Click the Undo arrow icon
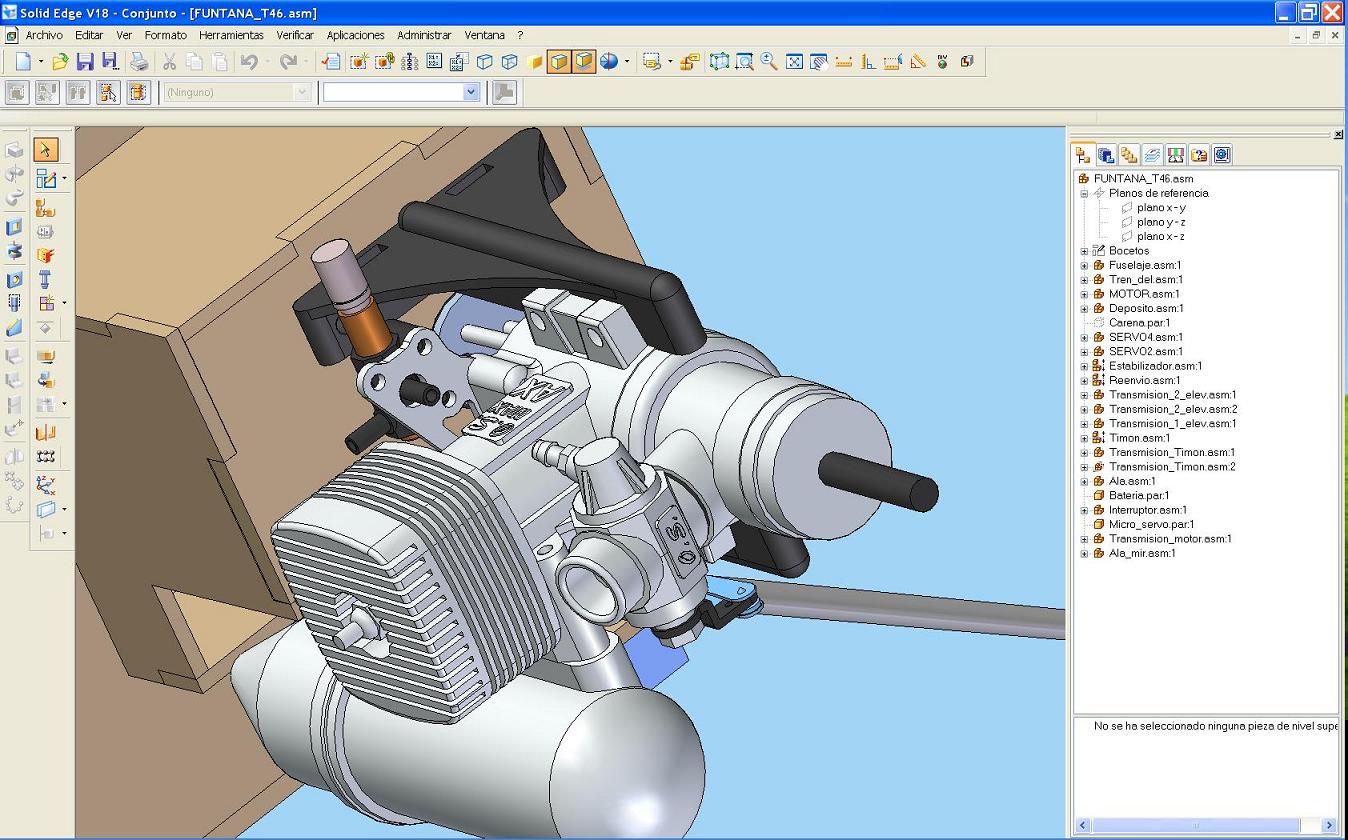The height and width of the screenshot is (840, 1348). pyautogui.click(x=249, y=62)
